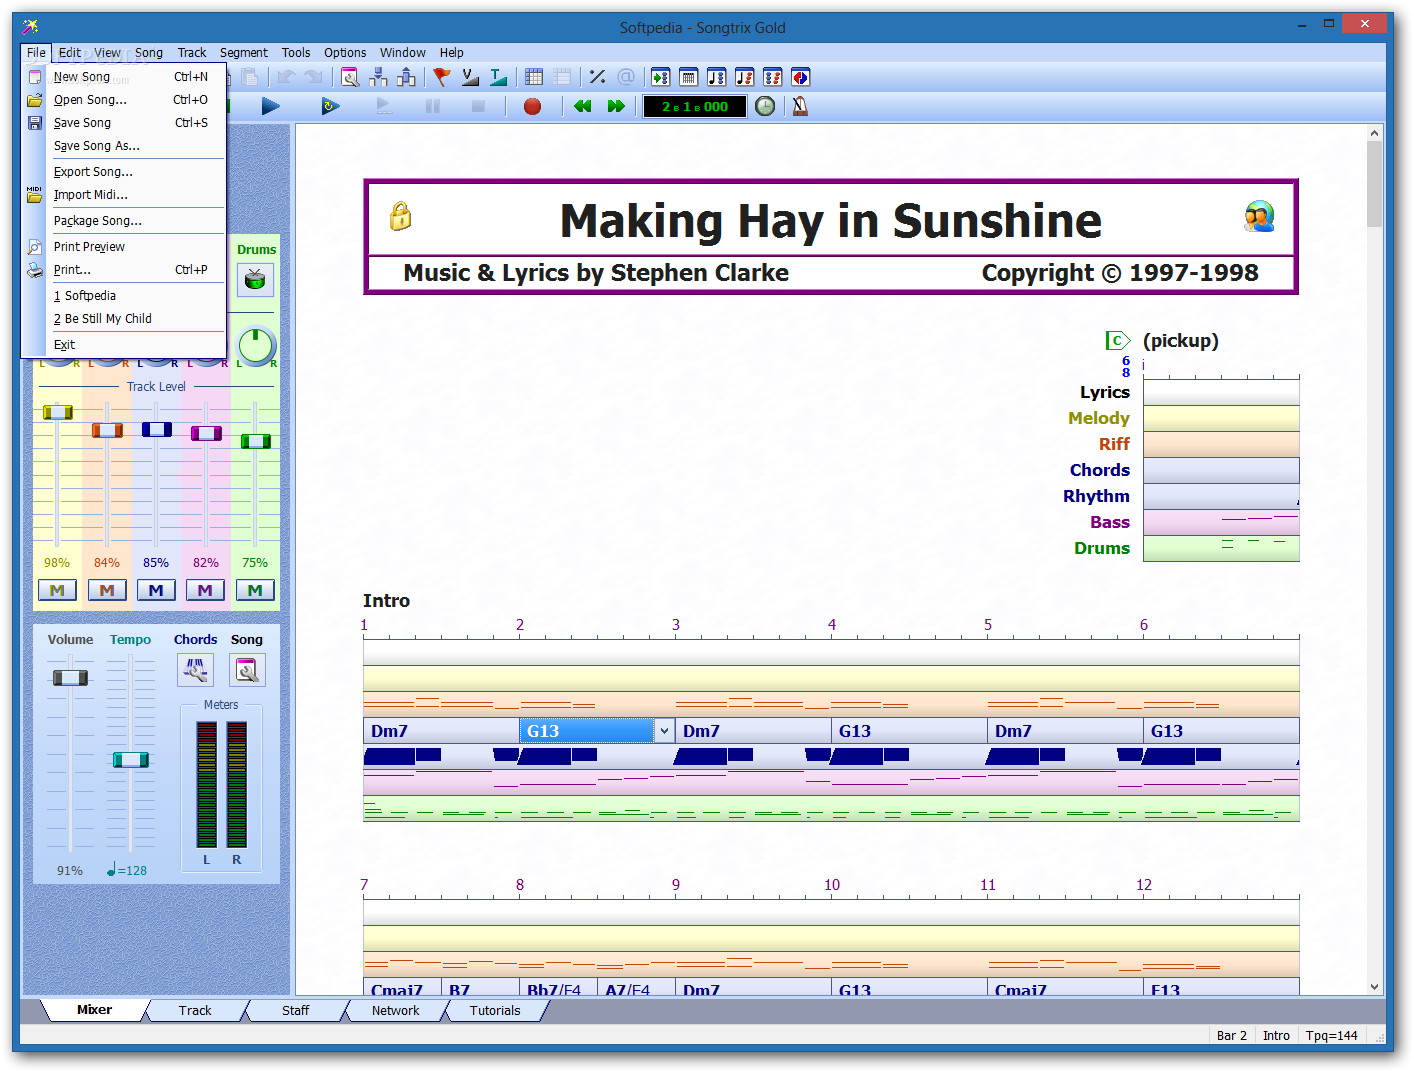Click the green clock icon beside position display
1414x1072 pixels.
click(x=765, y=106)
